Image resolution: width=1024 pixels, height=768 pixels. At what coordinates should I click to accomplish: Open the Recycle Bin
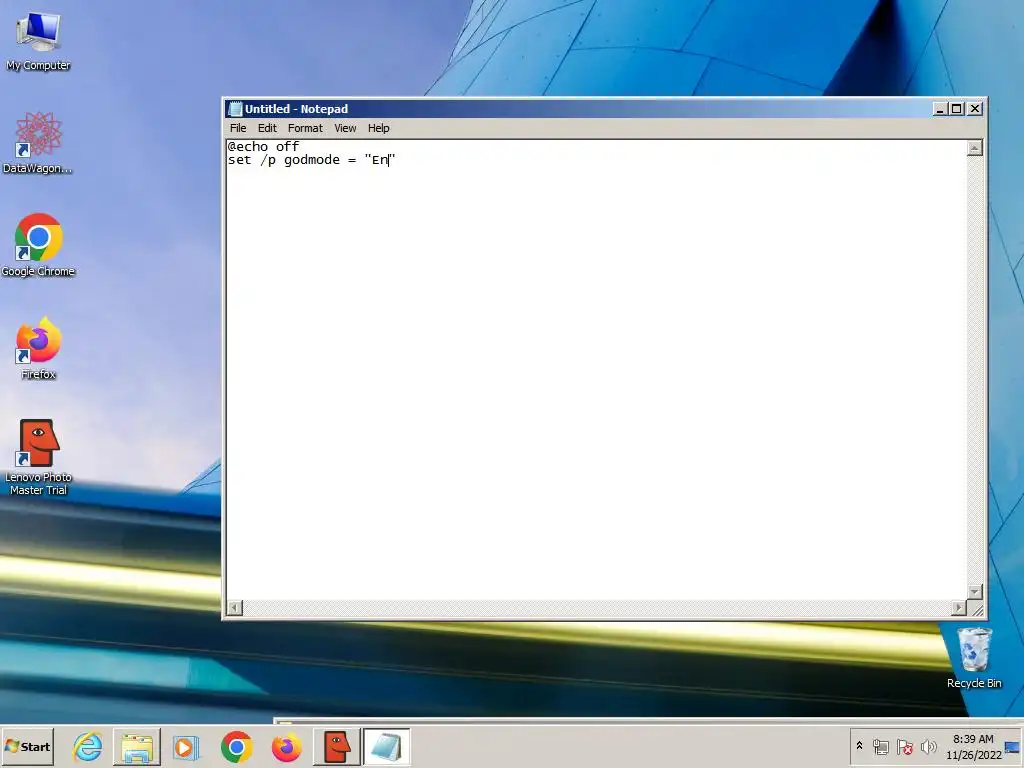point(974,657)
